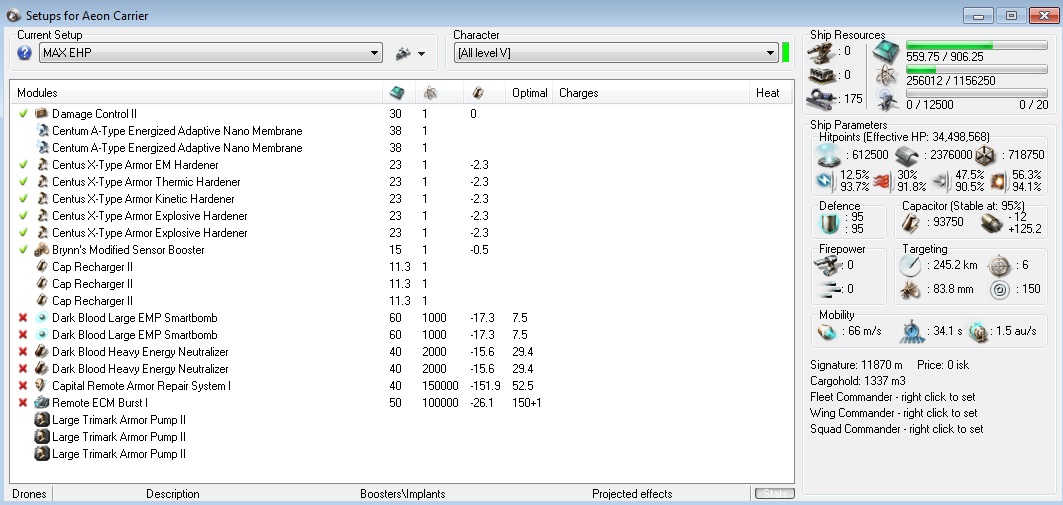
Task: Select the last Large Trimark Armor Pump II row
Action: click(401, 454)
